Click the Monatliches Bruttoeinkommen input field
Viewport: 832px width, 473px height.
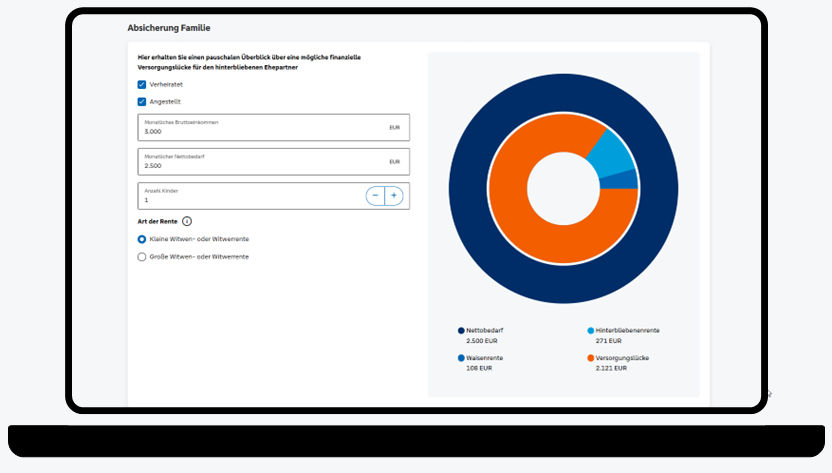point(274,127)
